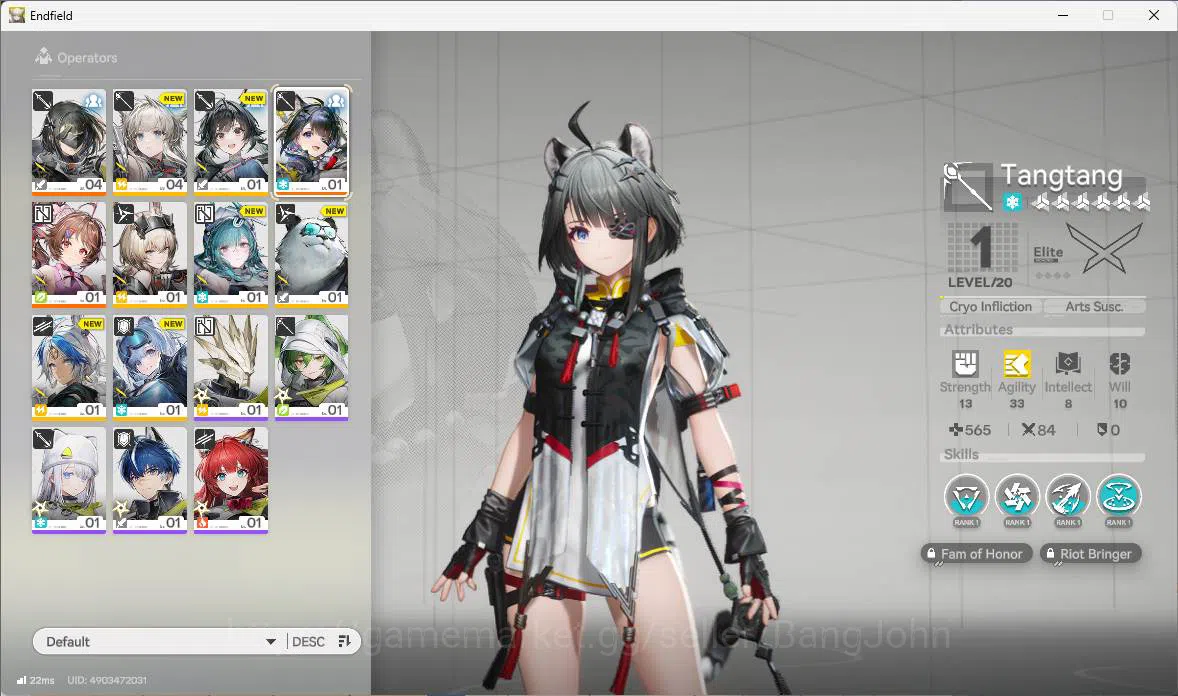Select the teal-haired operator card marked NEW

pyautogui.click(x=231, y=254)
